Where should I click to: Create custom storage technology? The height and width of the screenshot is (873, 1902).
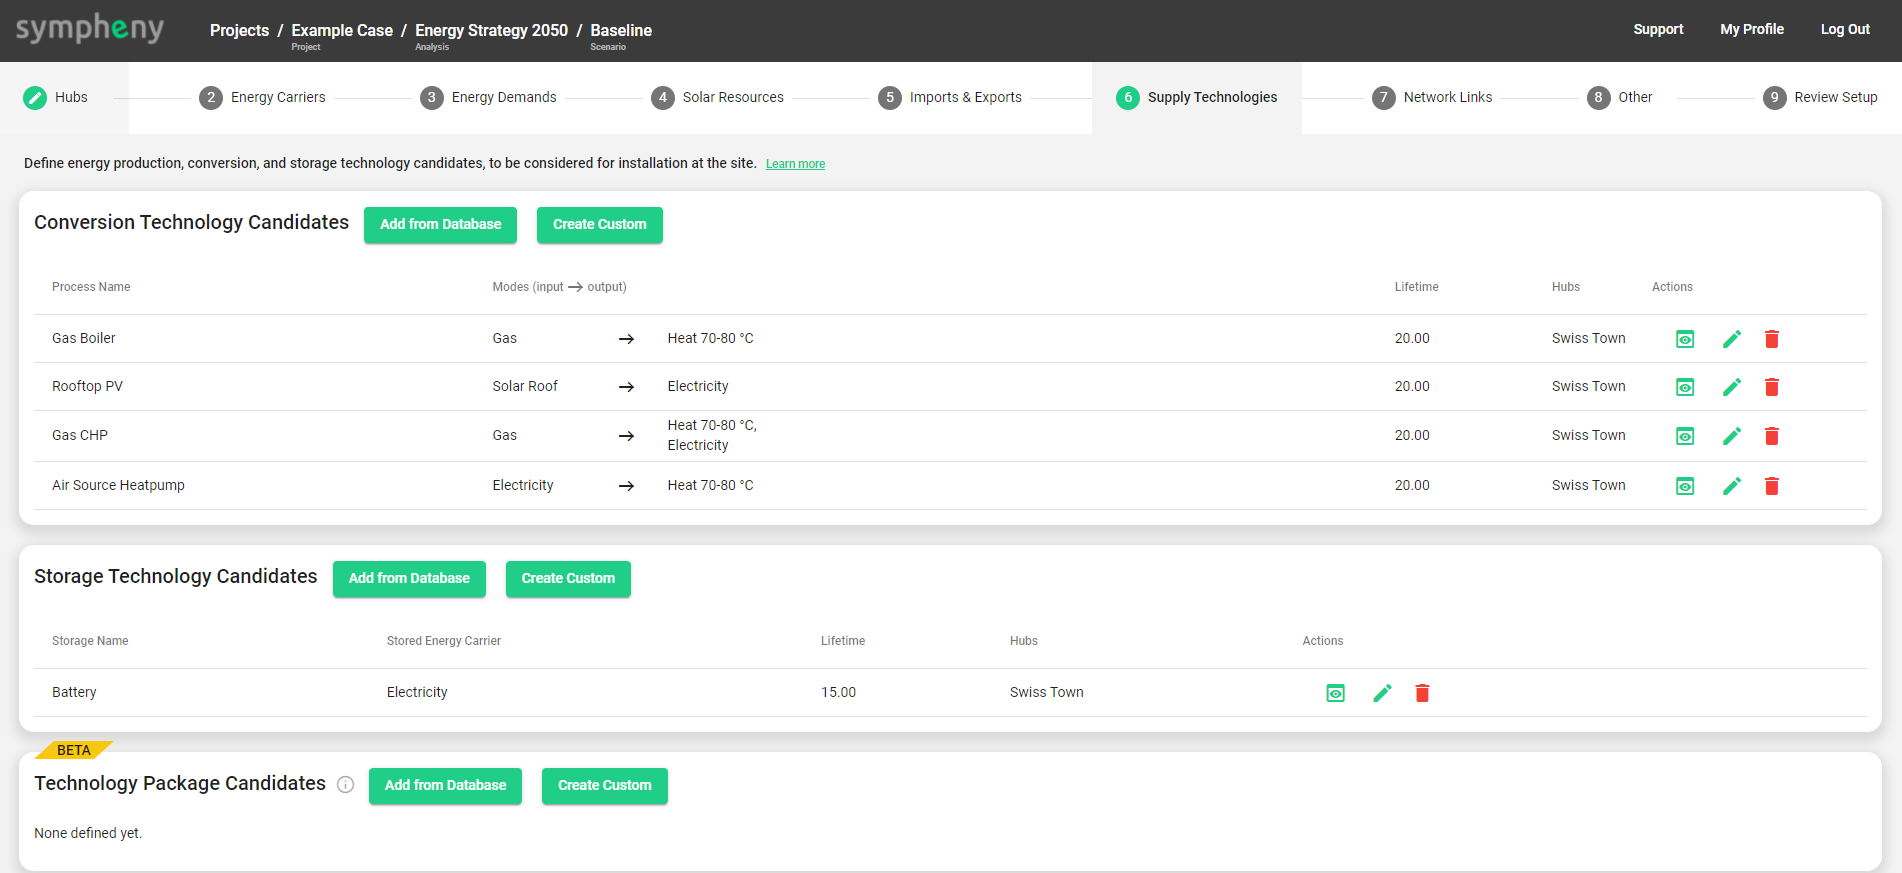568,579
